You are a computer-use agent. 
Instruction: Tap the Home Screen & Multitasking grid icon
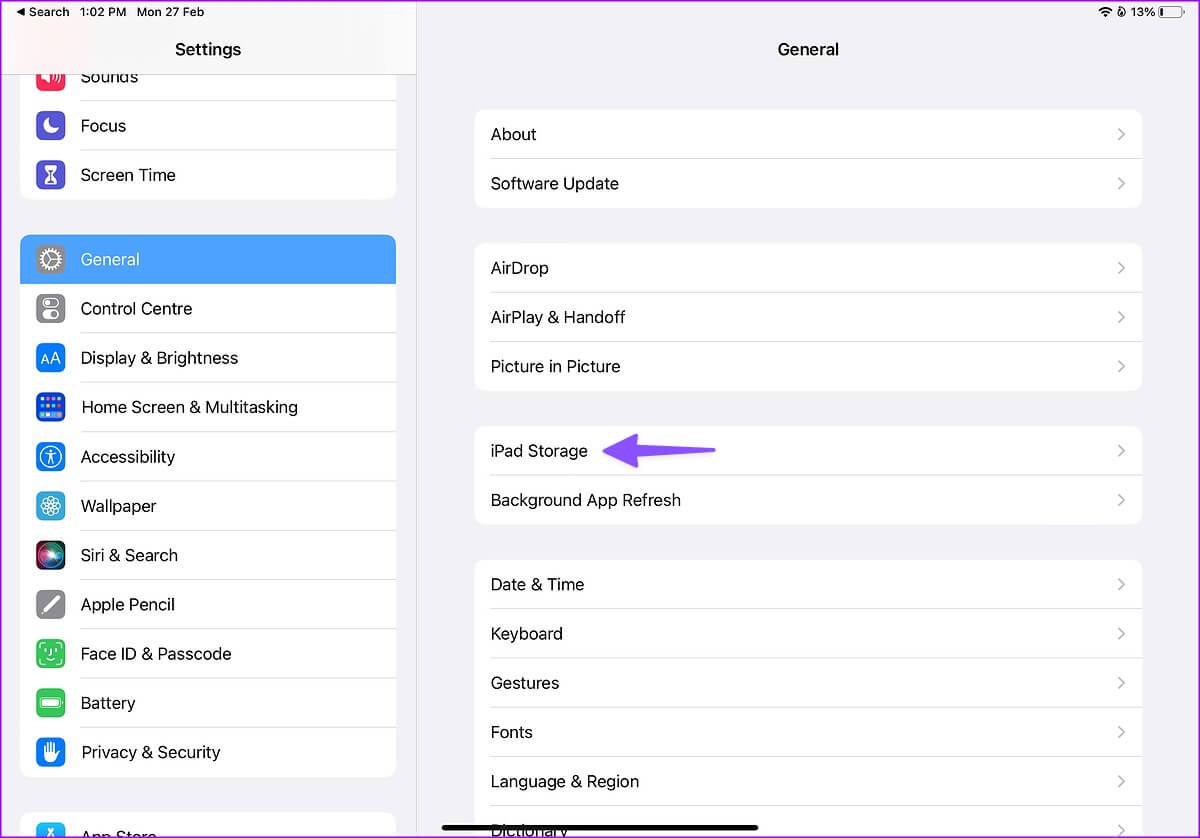click(51, 407)
